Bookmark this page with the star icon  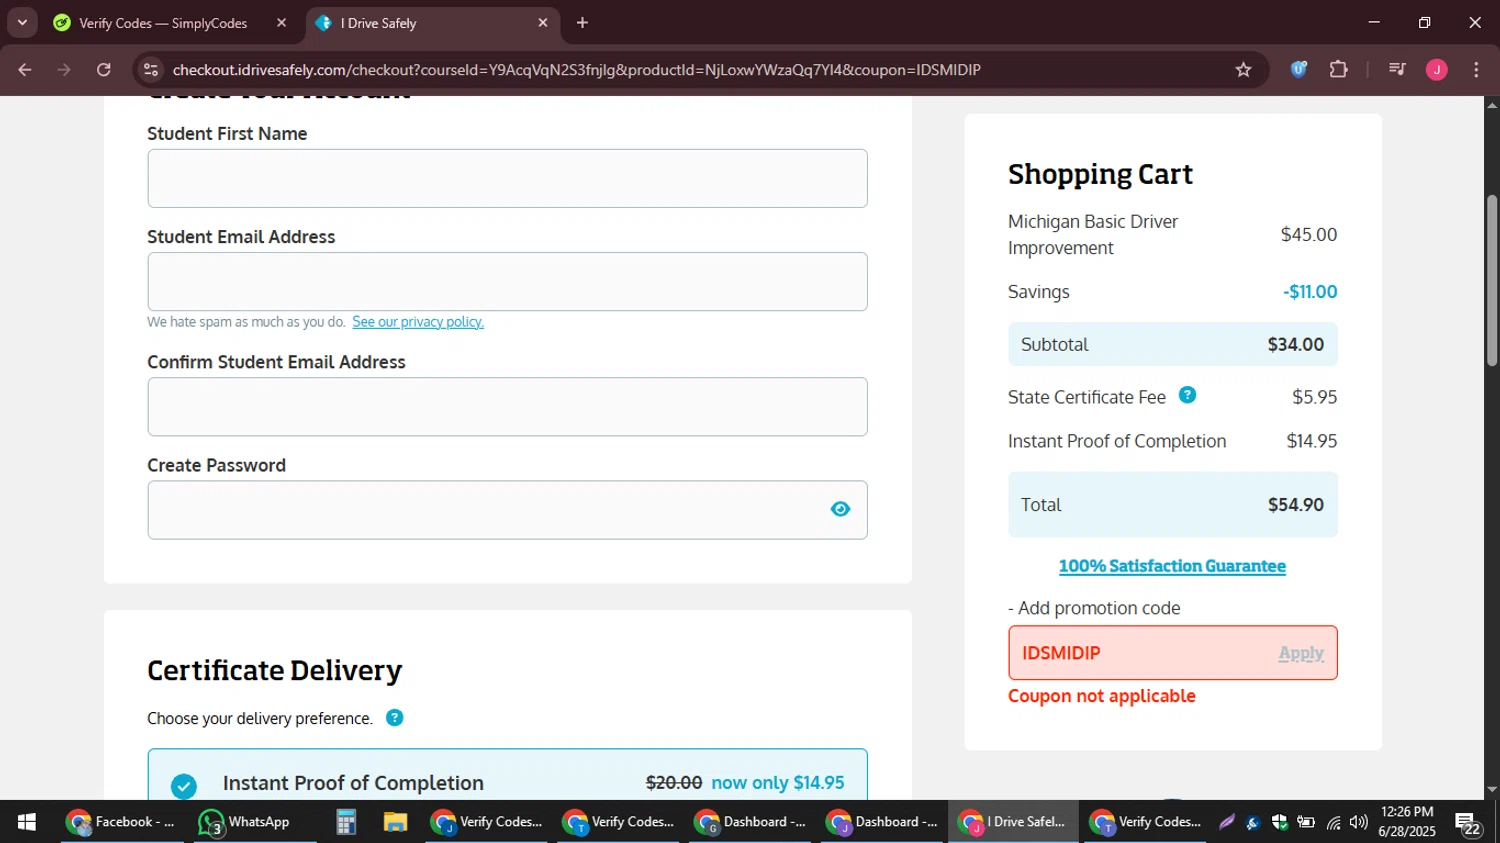[x=1243, y=69]
